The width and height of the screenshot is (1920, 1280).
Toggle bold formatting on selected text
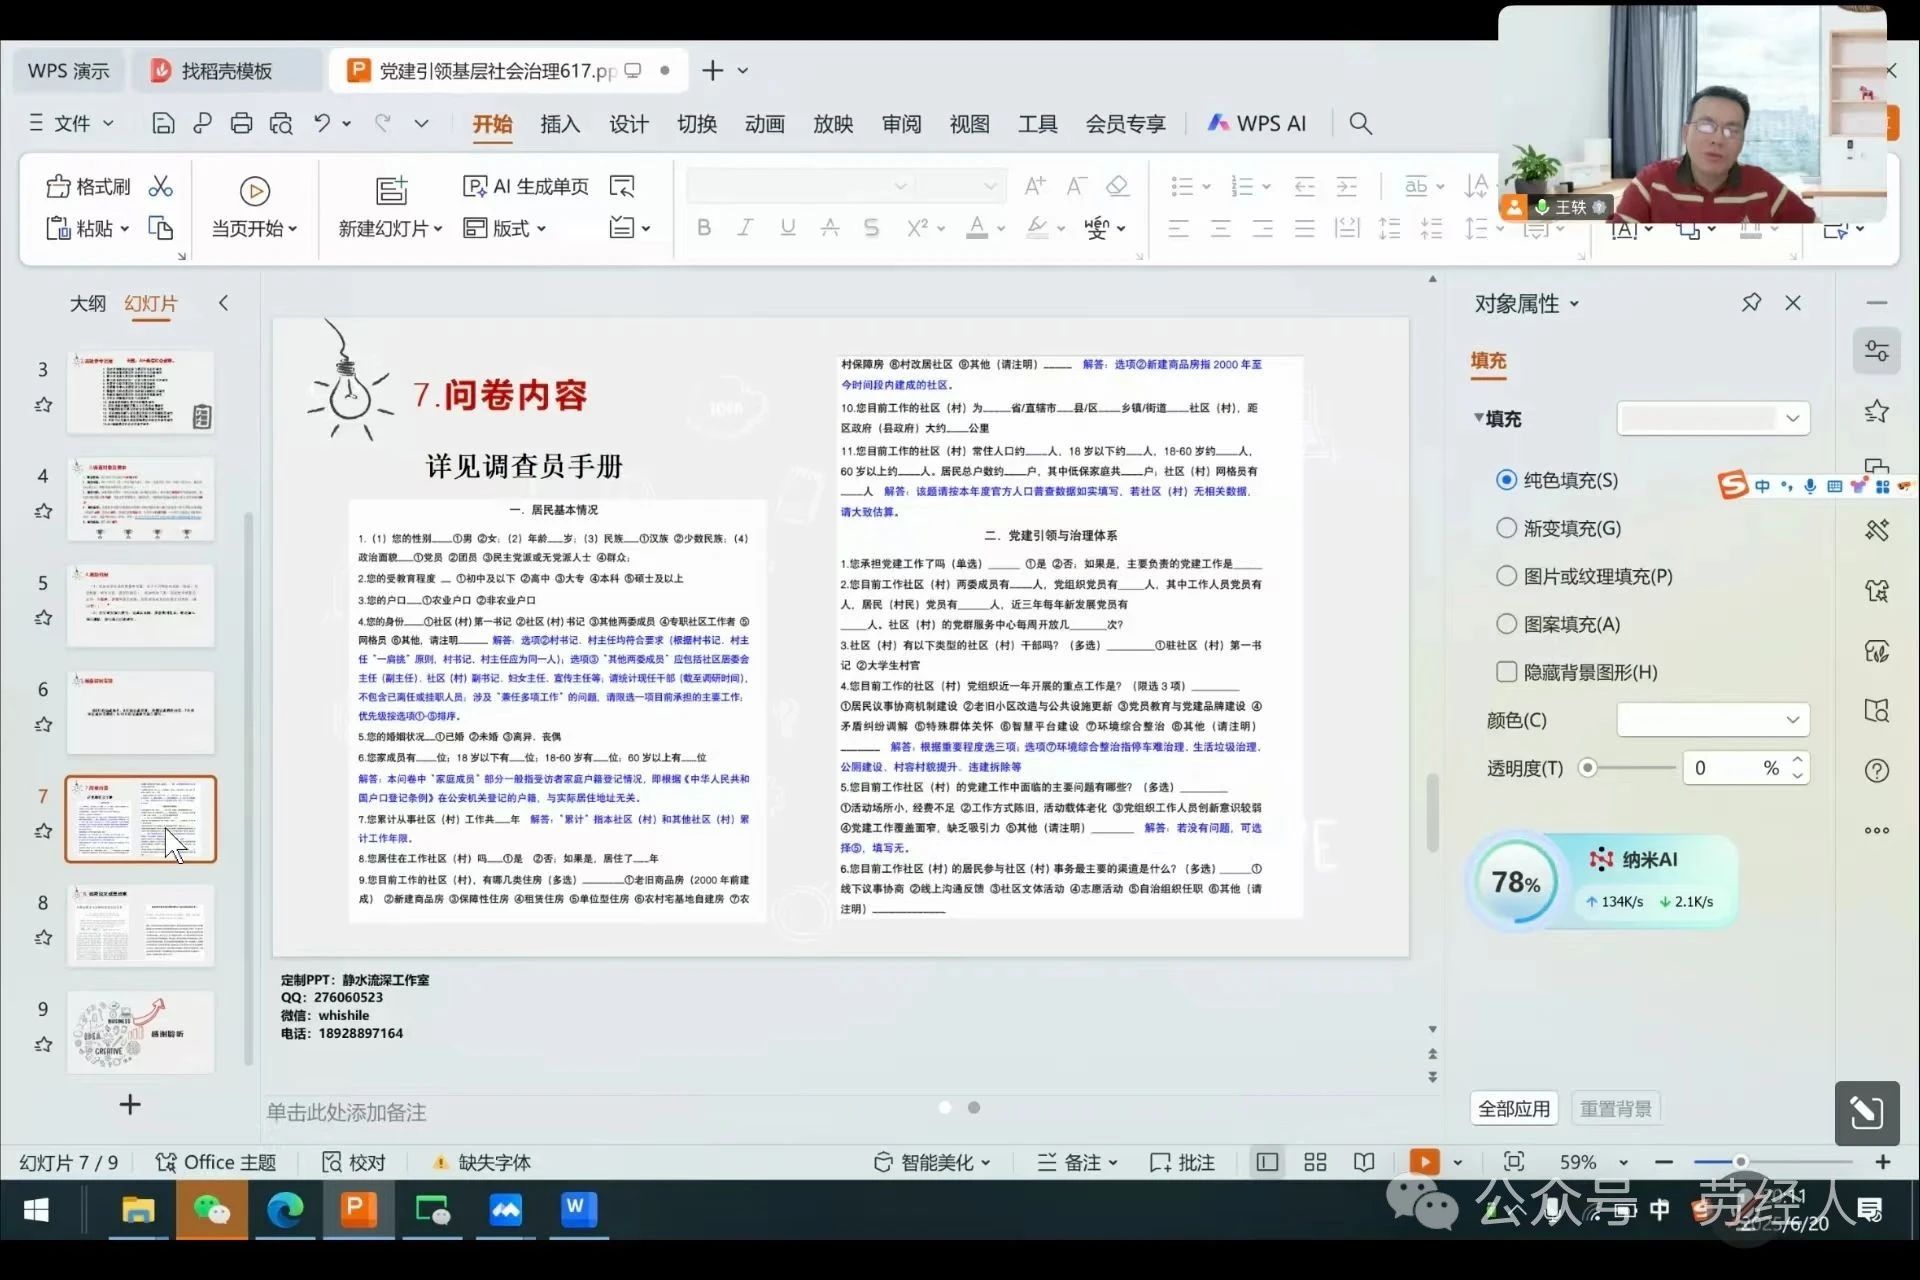(x=703, y=228)
